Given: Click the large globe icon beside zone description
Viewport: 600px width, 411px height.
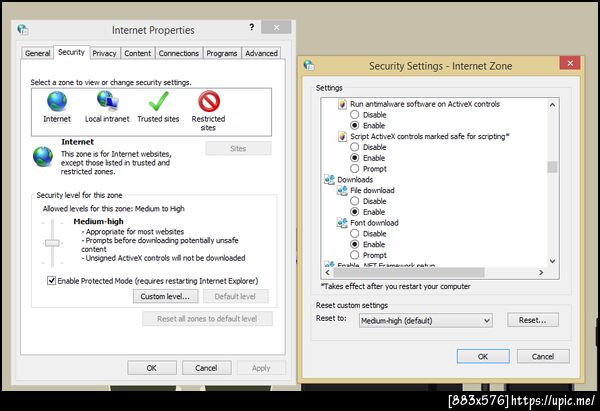Looking at the screenshot, I should click(x=43, y=157).
